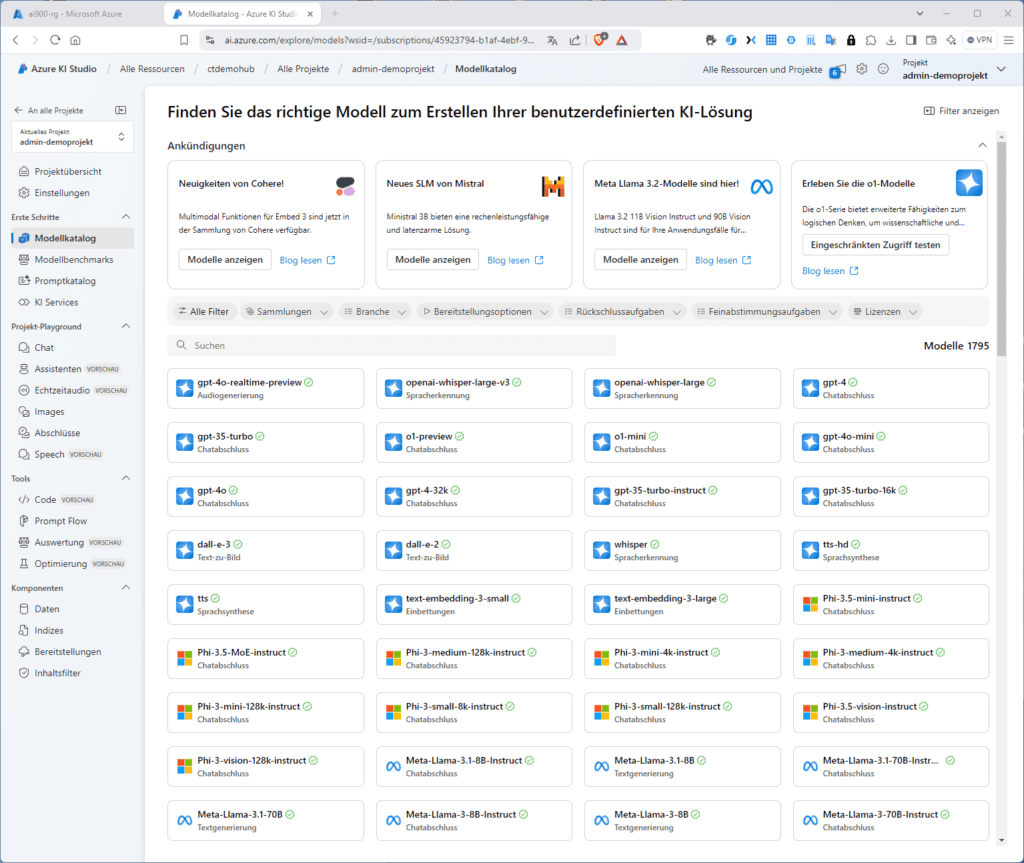Open the Optimierung tool
This screenshot has width=1024, height=863.
tap(60, 564)
